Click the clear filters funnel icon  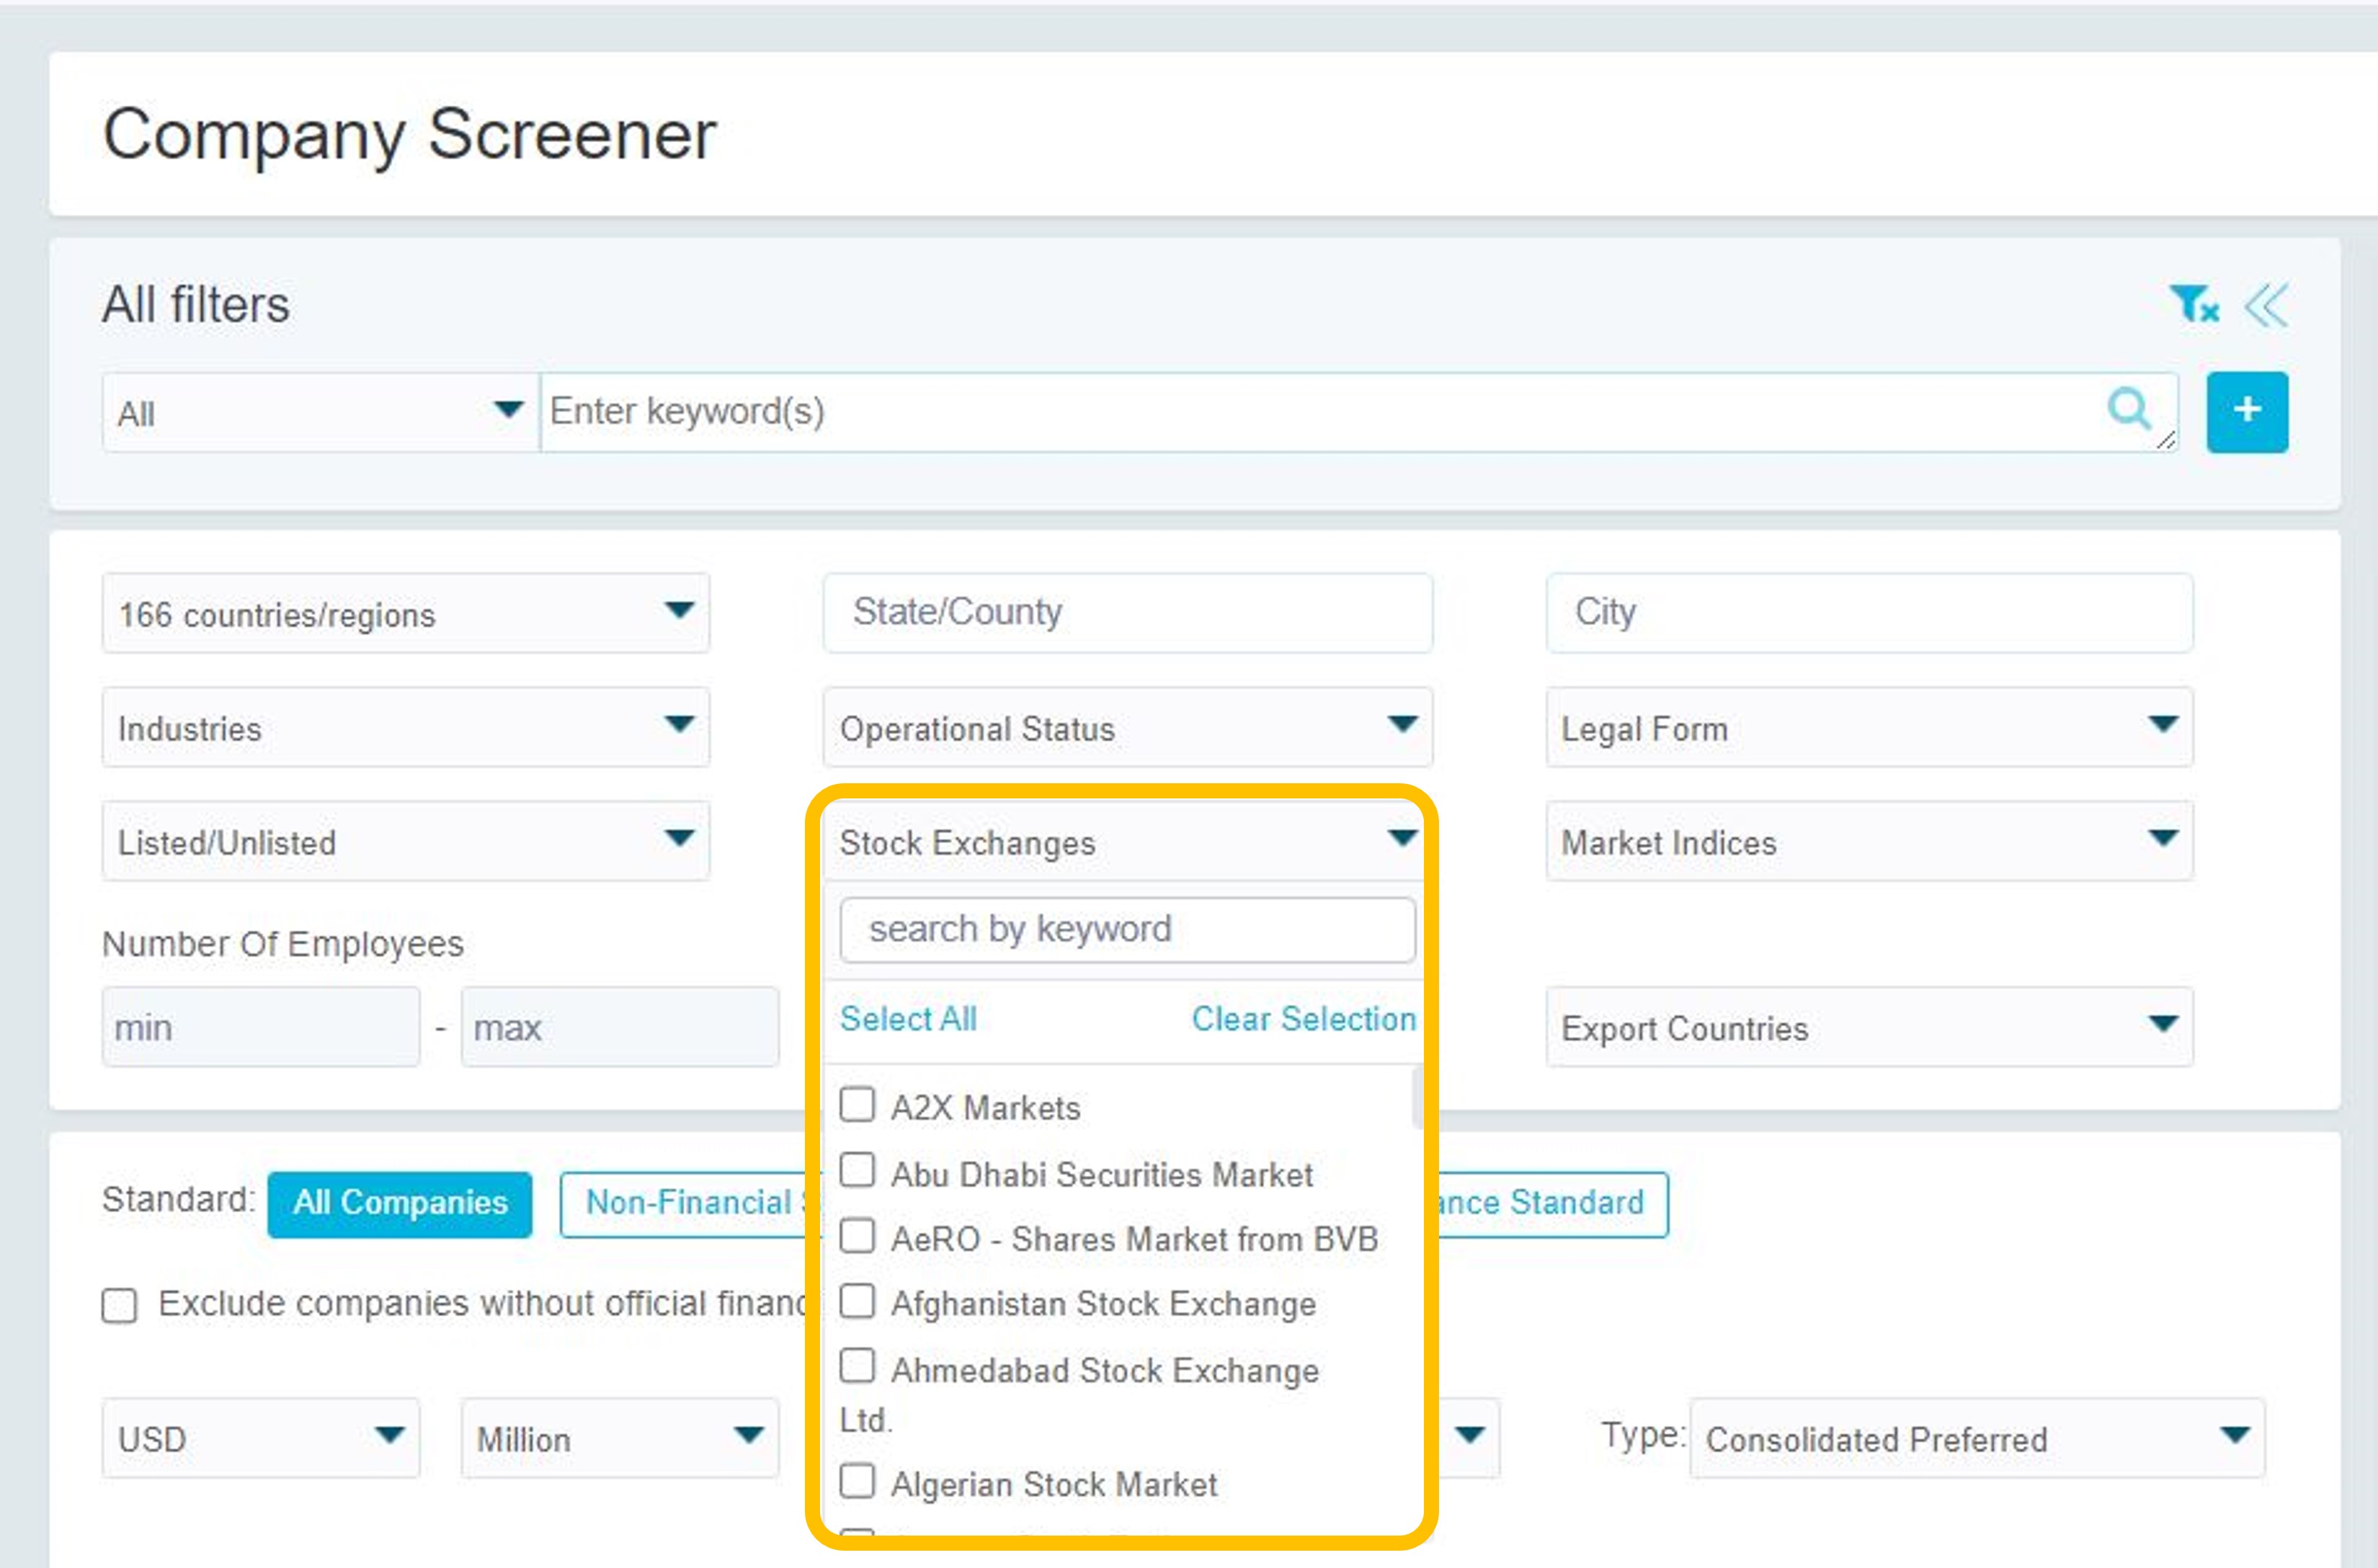coord(2193,304)
